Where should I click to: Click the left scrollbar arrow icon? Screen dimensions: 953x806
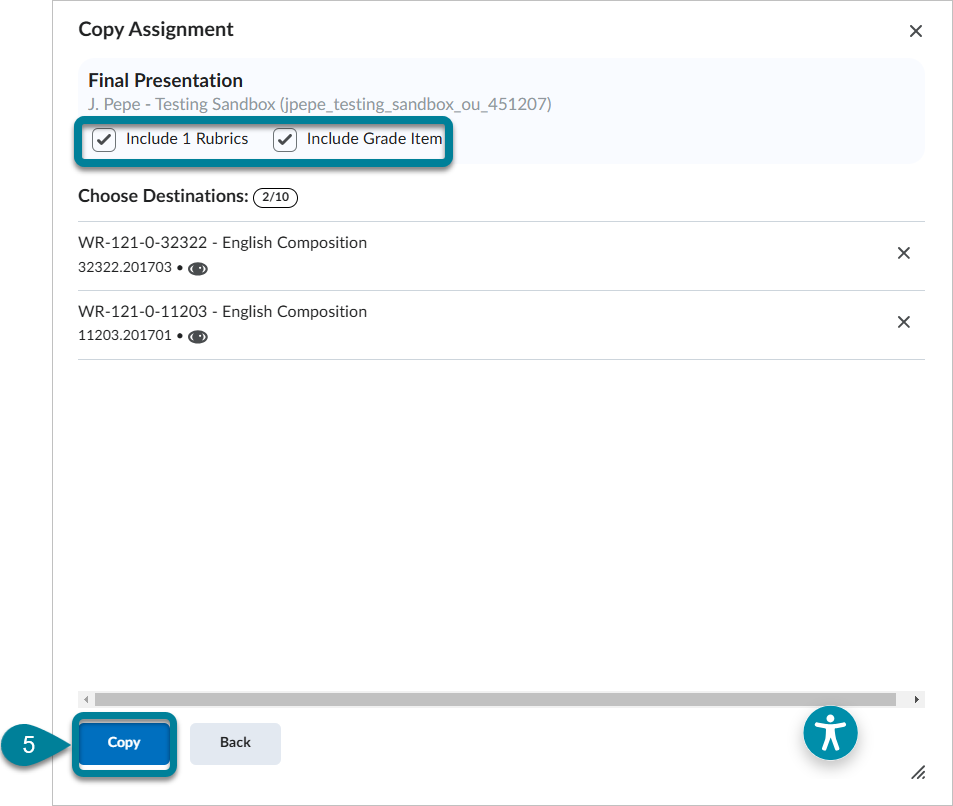coord(86,699)
